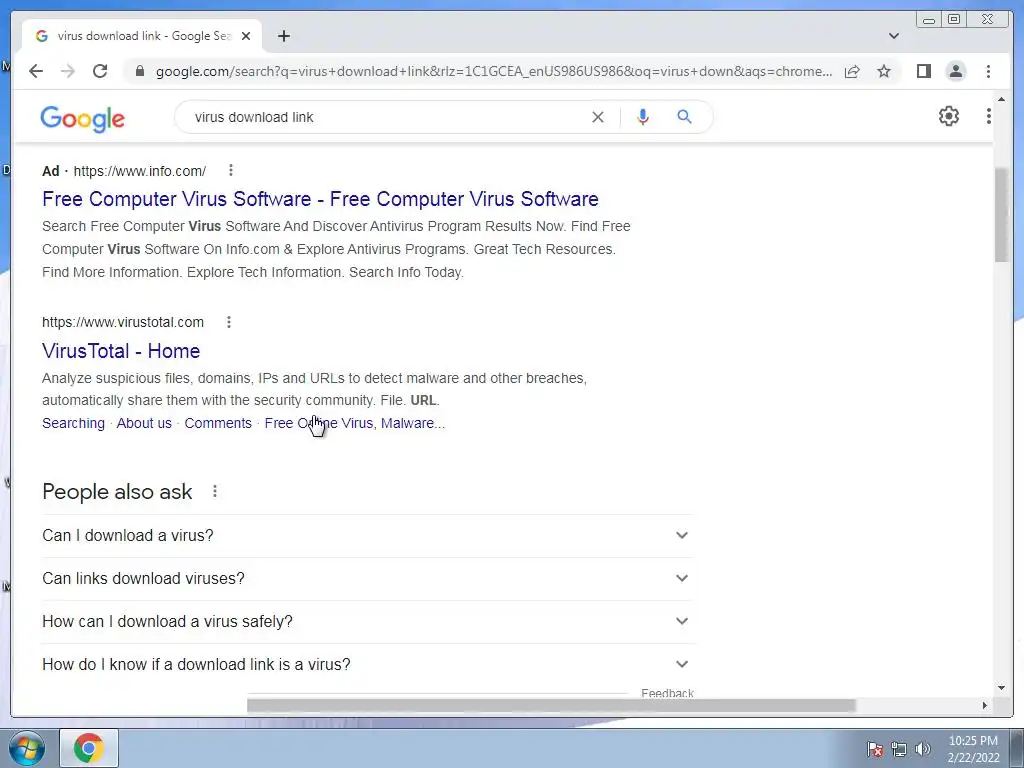Bookmark this page with the star icon
Screen dimensions: 1024x768
tap(884, 71)
